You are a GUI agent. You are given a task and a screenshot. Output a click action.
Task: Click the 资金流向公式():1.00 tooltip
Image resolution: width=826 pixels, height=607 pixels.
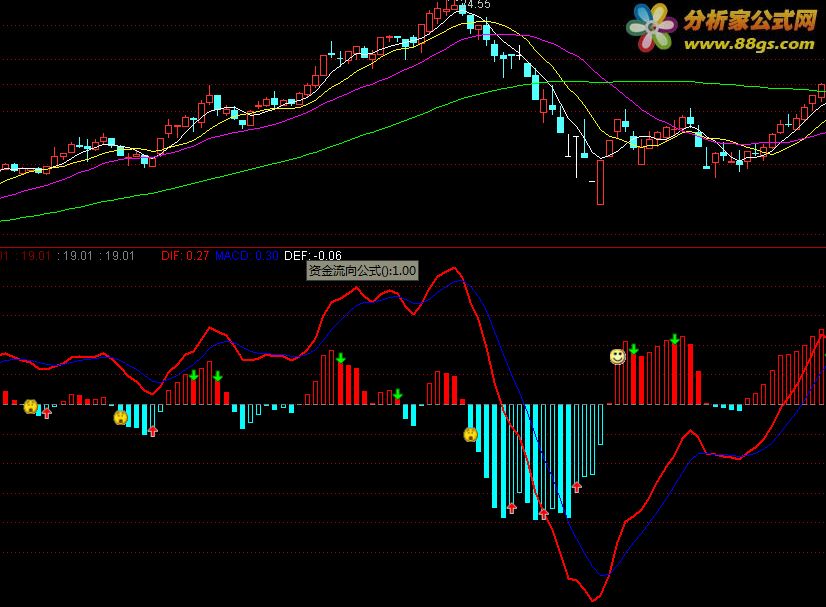[362, 271]
